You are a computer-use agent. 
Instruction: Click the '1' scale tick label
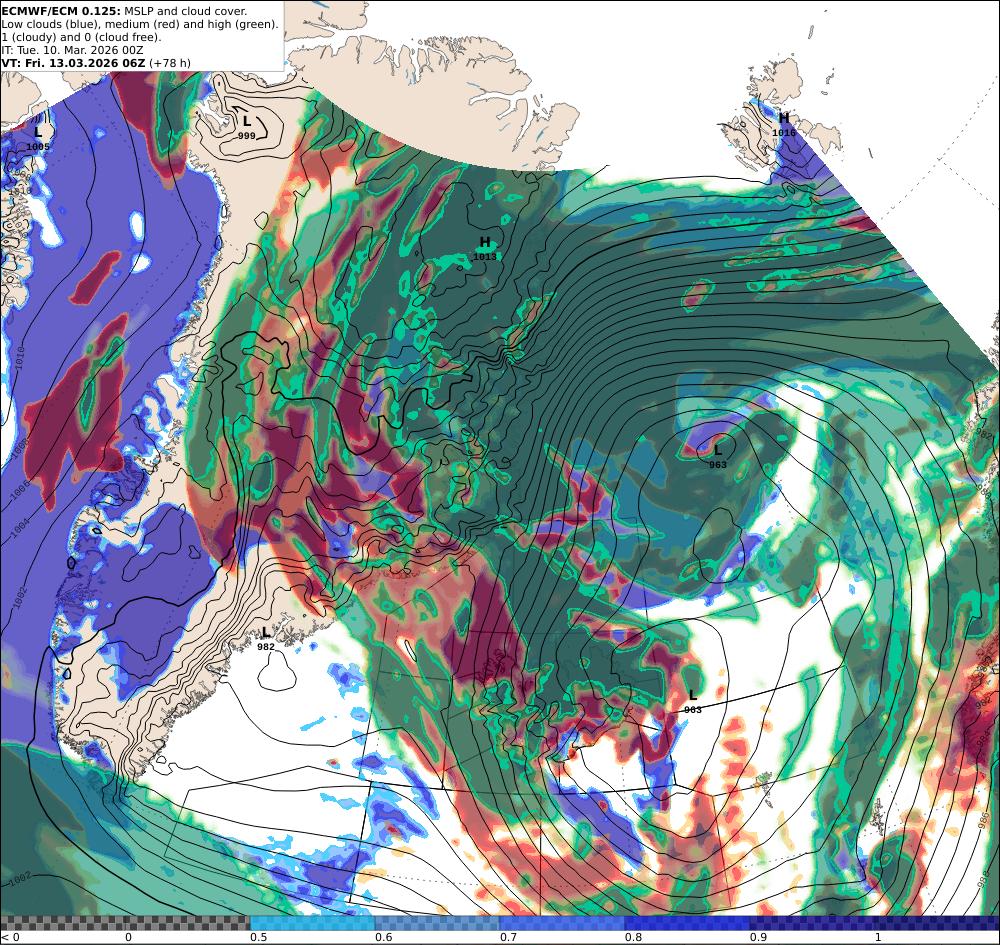point(878,937)
